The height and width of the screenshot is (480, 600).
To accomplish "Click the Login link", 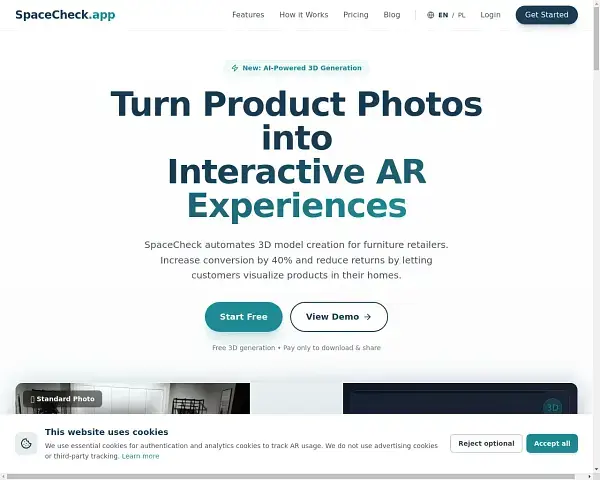I will click(x=490, y=15).
